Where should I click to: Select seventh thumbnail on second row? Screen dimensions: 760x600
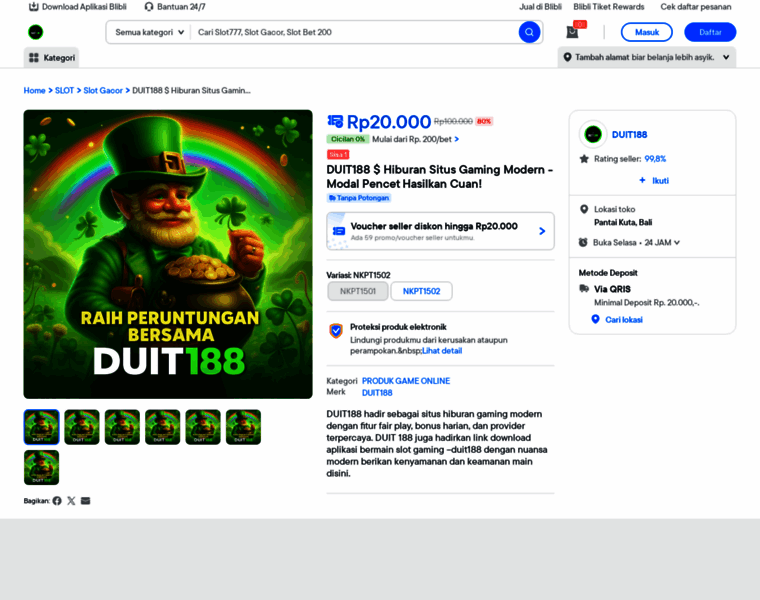click(x=42, y=467)
